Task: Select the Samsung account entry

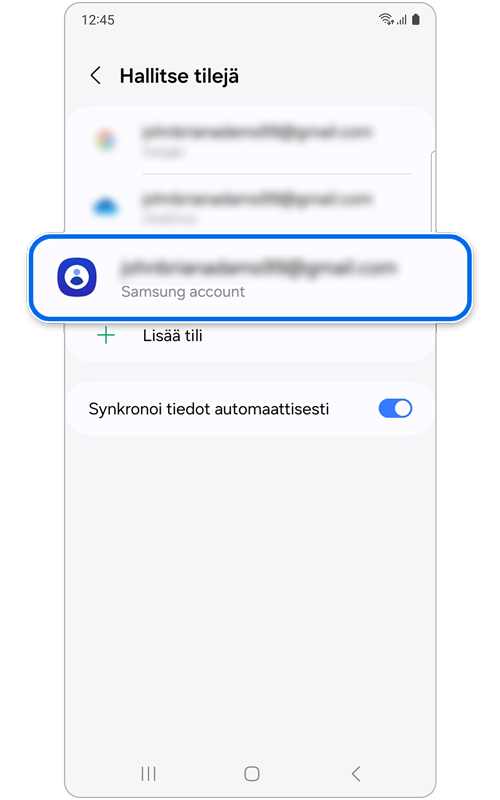Action: (250, 278)
